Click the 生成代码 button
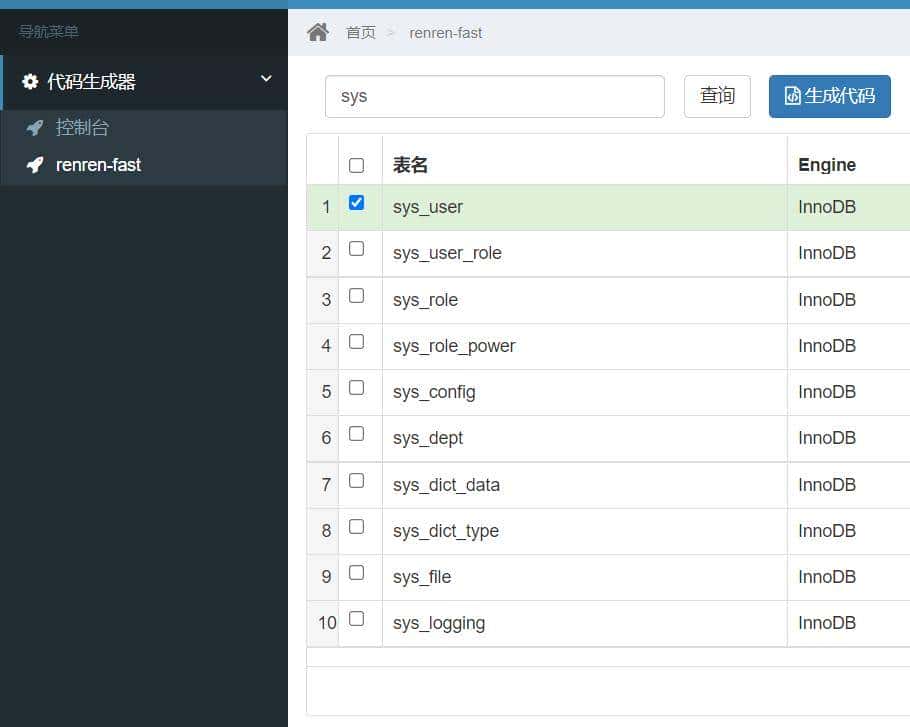The image size is (910, 727). tap(829, 96)
